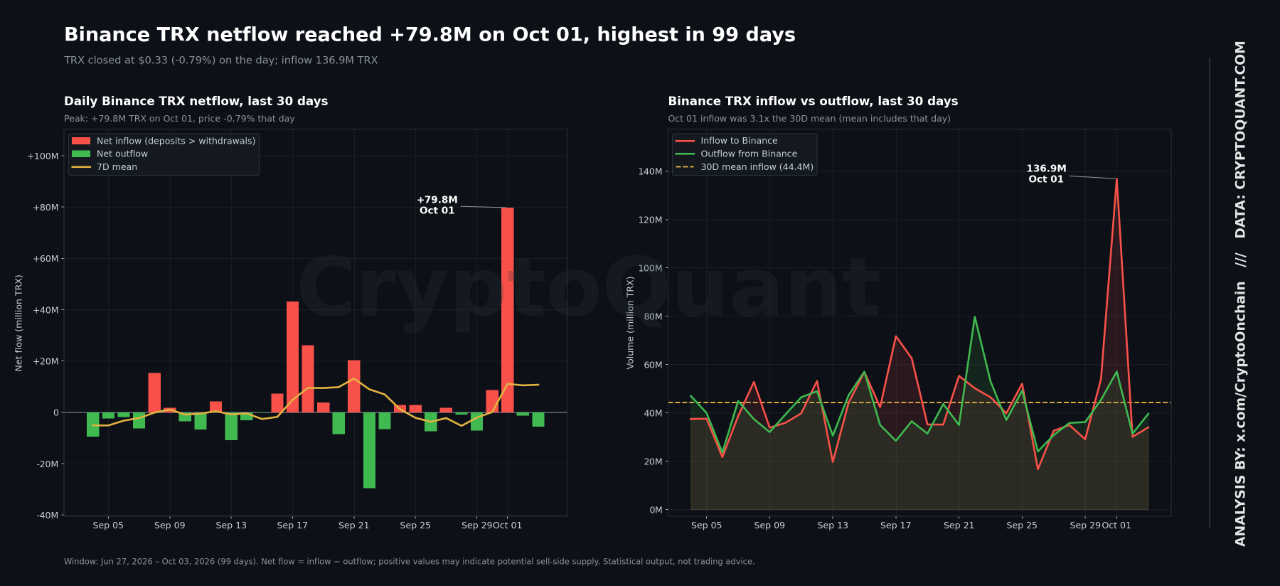Click the deepest green outflow bar

coord(369,450)
